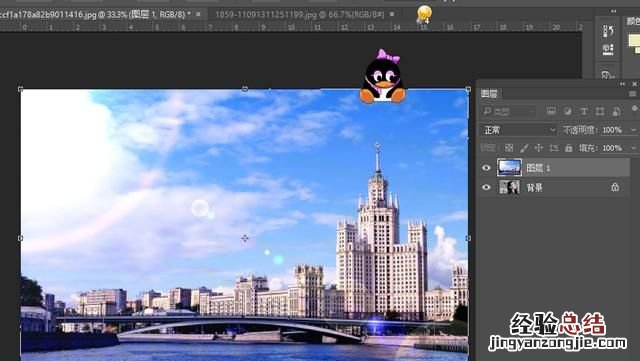Viewport: 640px width, 361px height.
Task: Filter layers by type (T) icon
Action: (584, 111)
